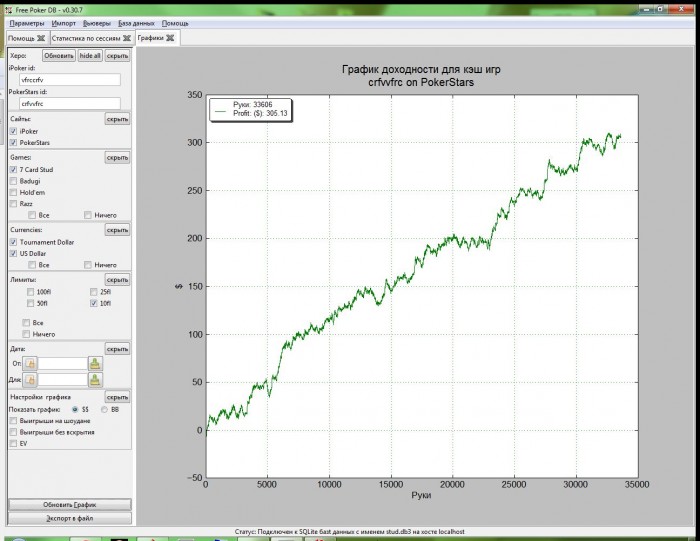Click the Для date input field

pos(62,380)
